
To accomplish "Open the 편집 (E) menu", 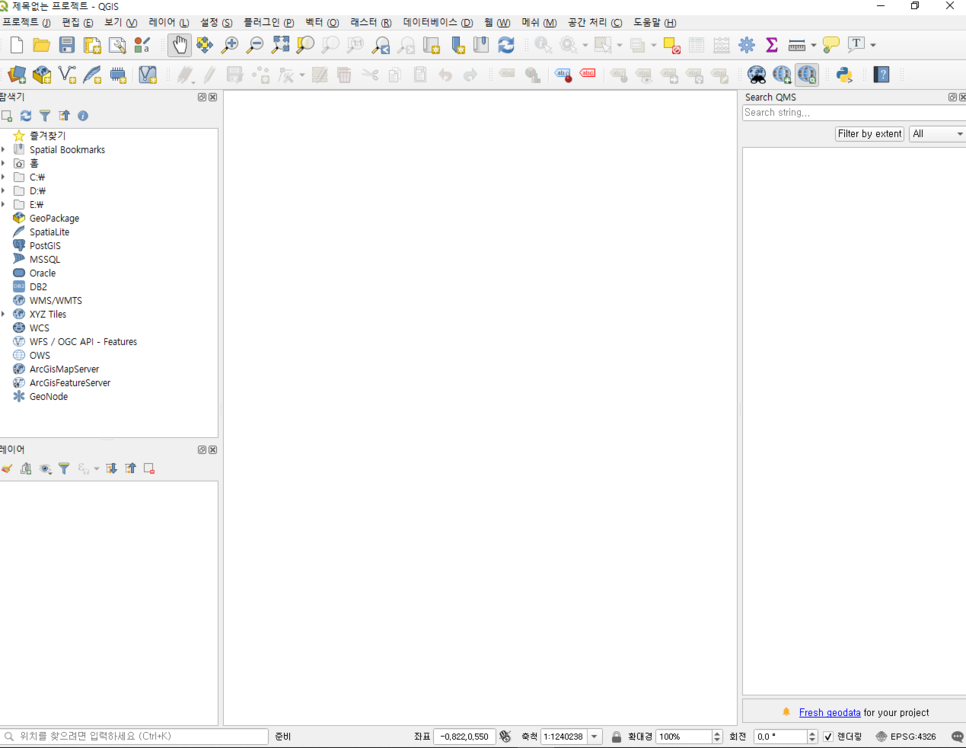I will pos(77,23).
